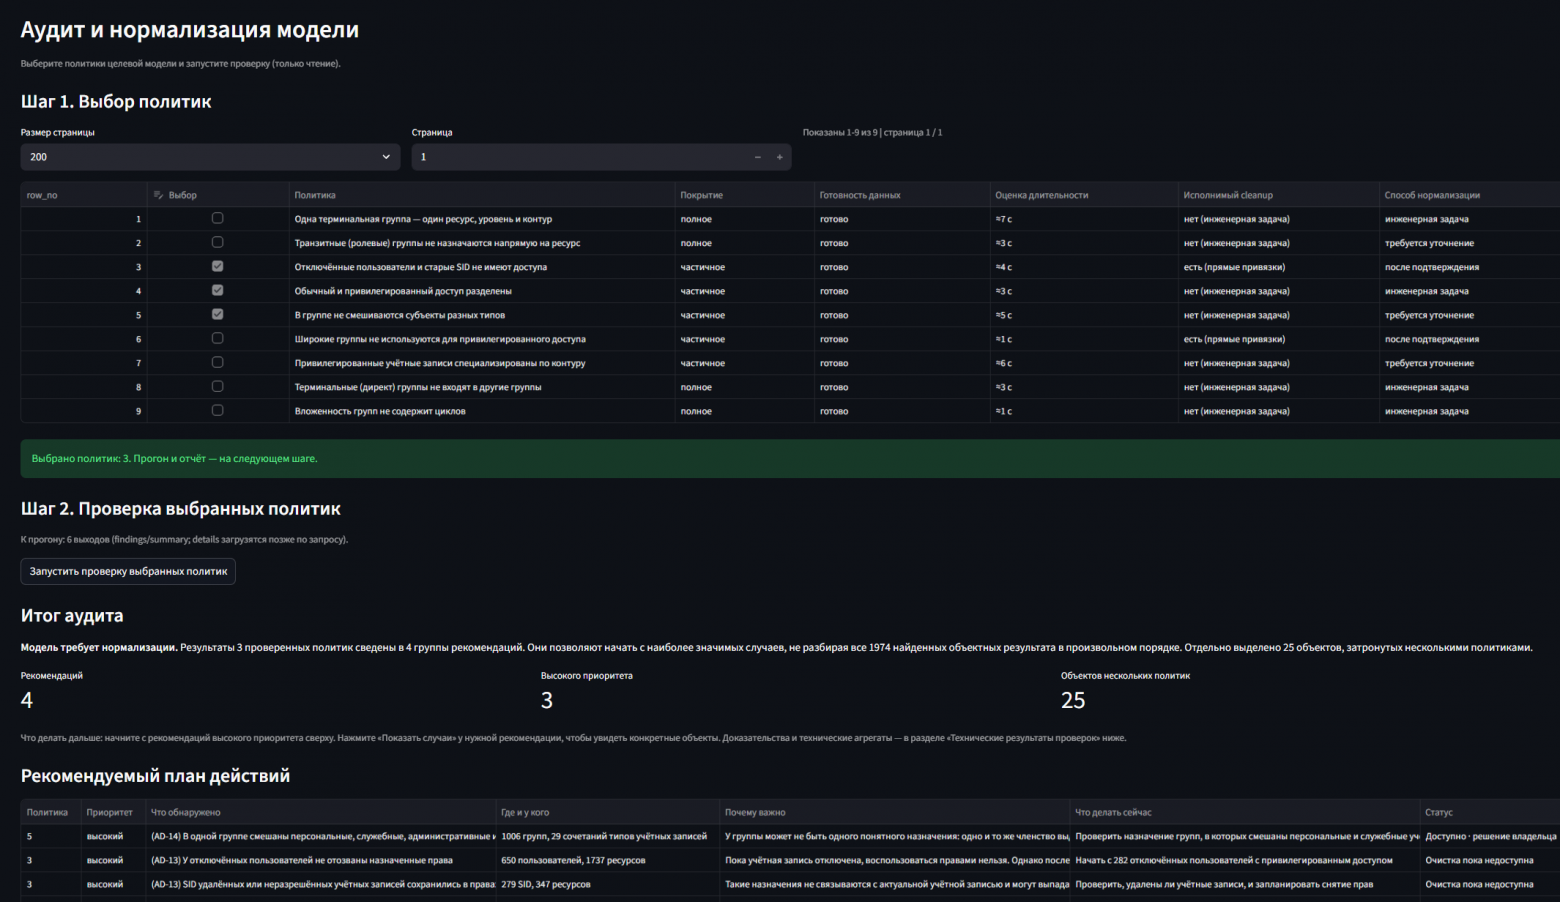
Task: Click 'Терминальные (директ) группы' policy cell
Action: pos(481,387)
